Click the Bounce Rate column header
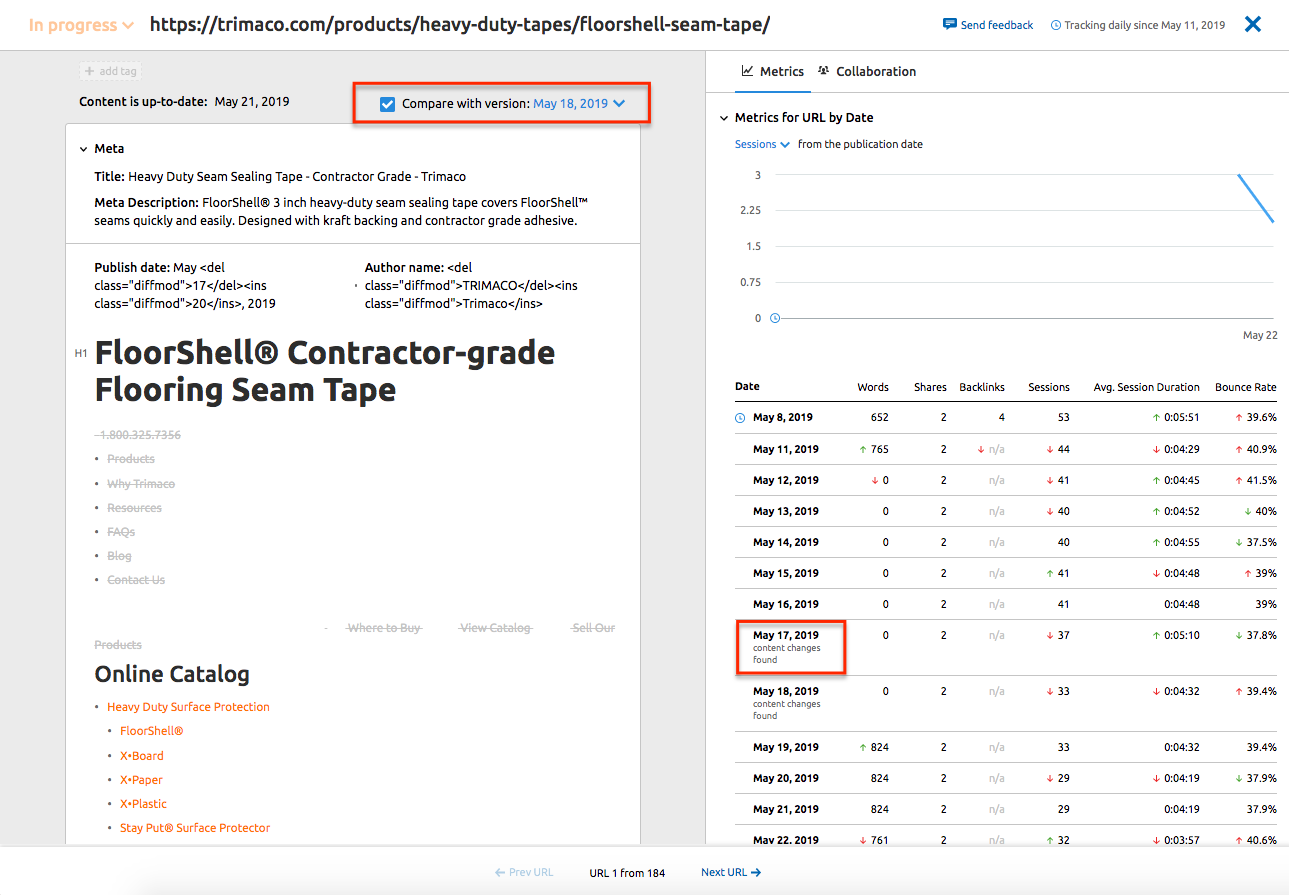Screen dimensions: 1289x895 1245,387
